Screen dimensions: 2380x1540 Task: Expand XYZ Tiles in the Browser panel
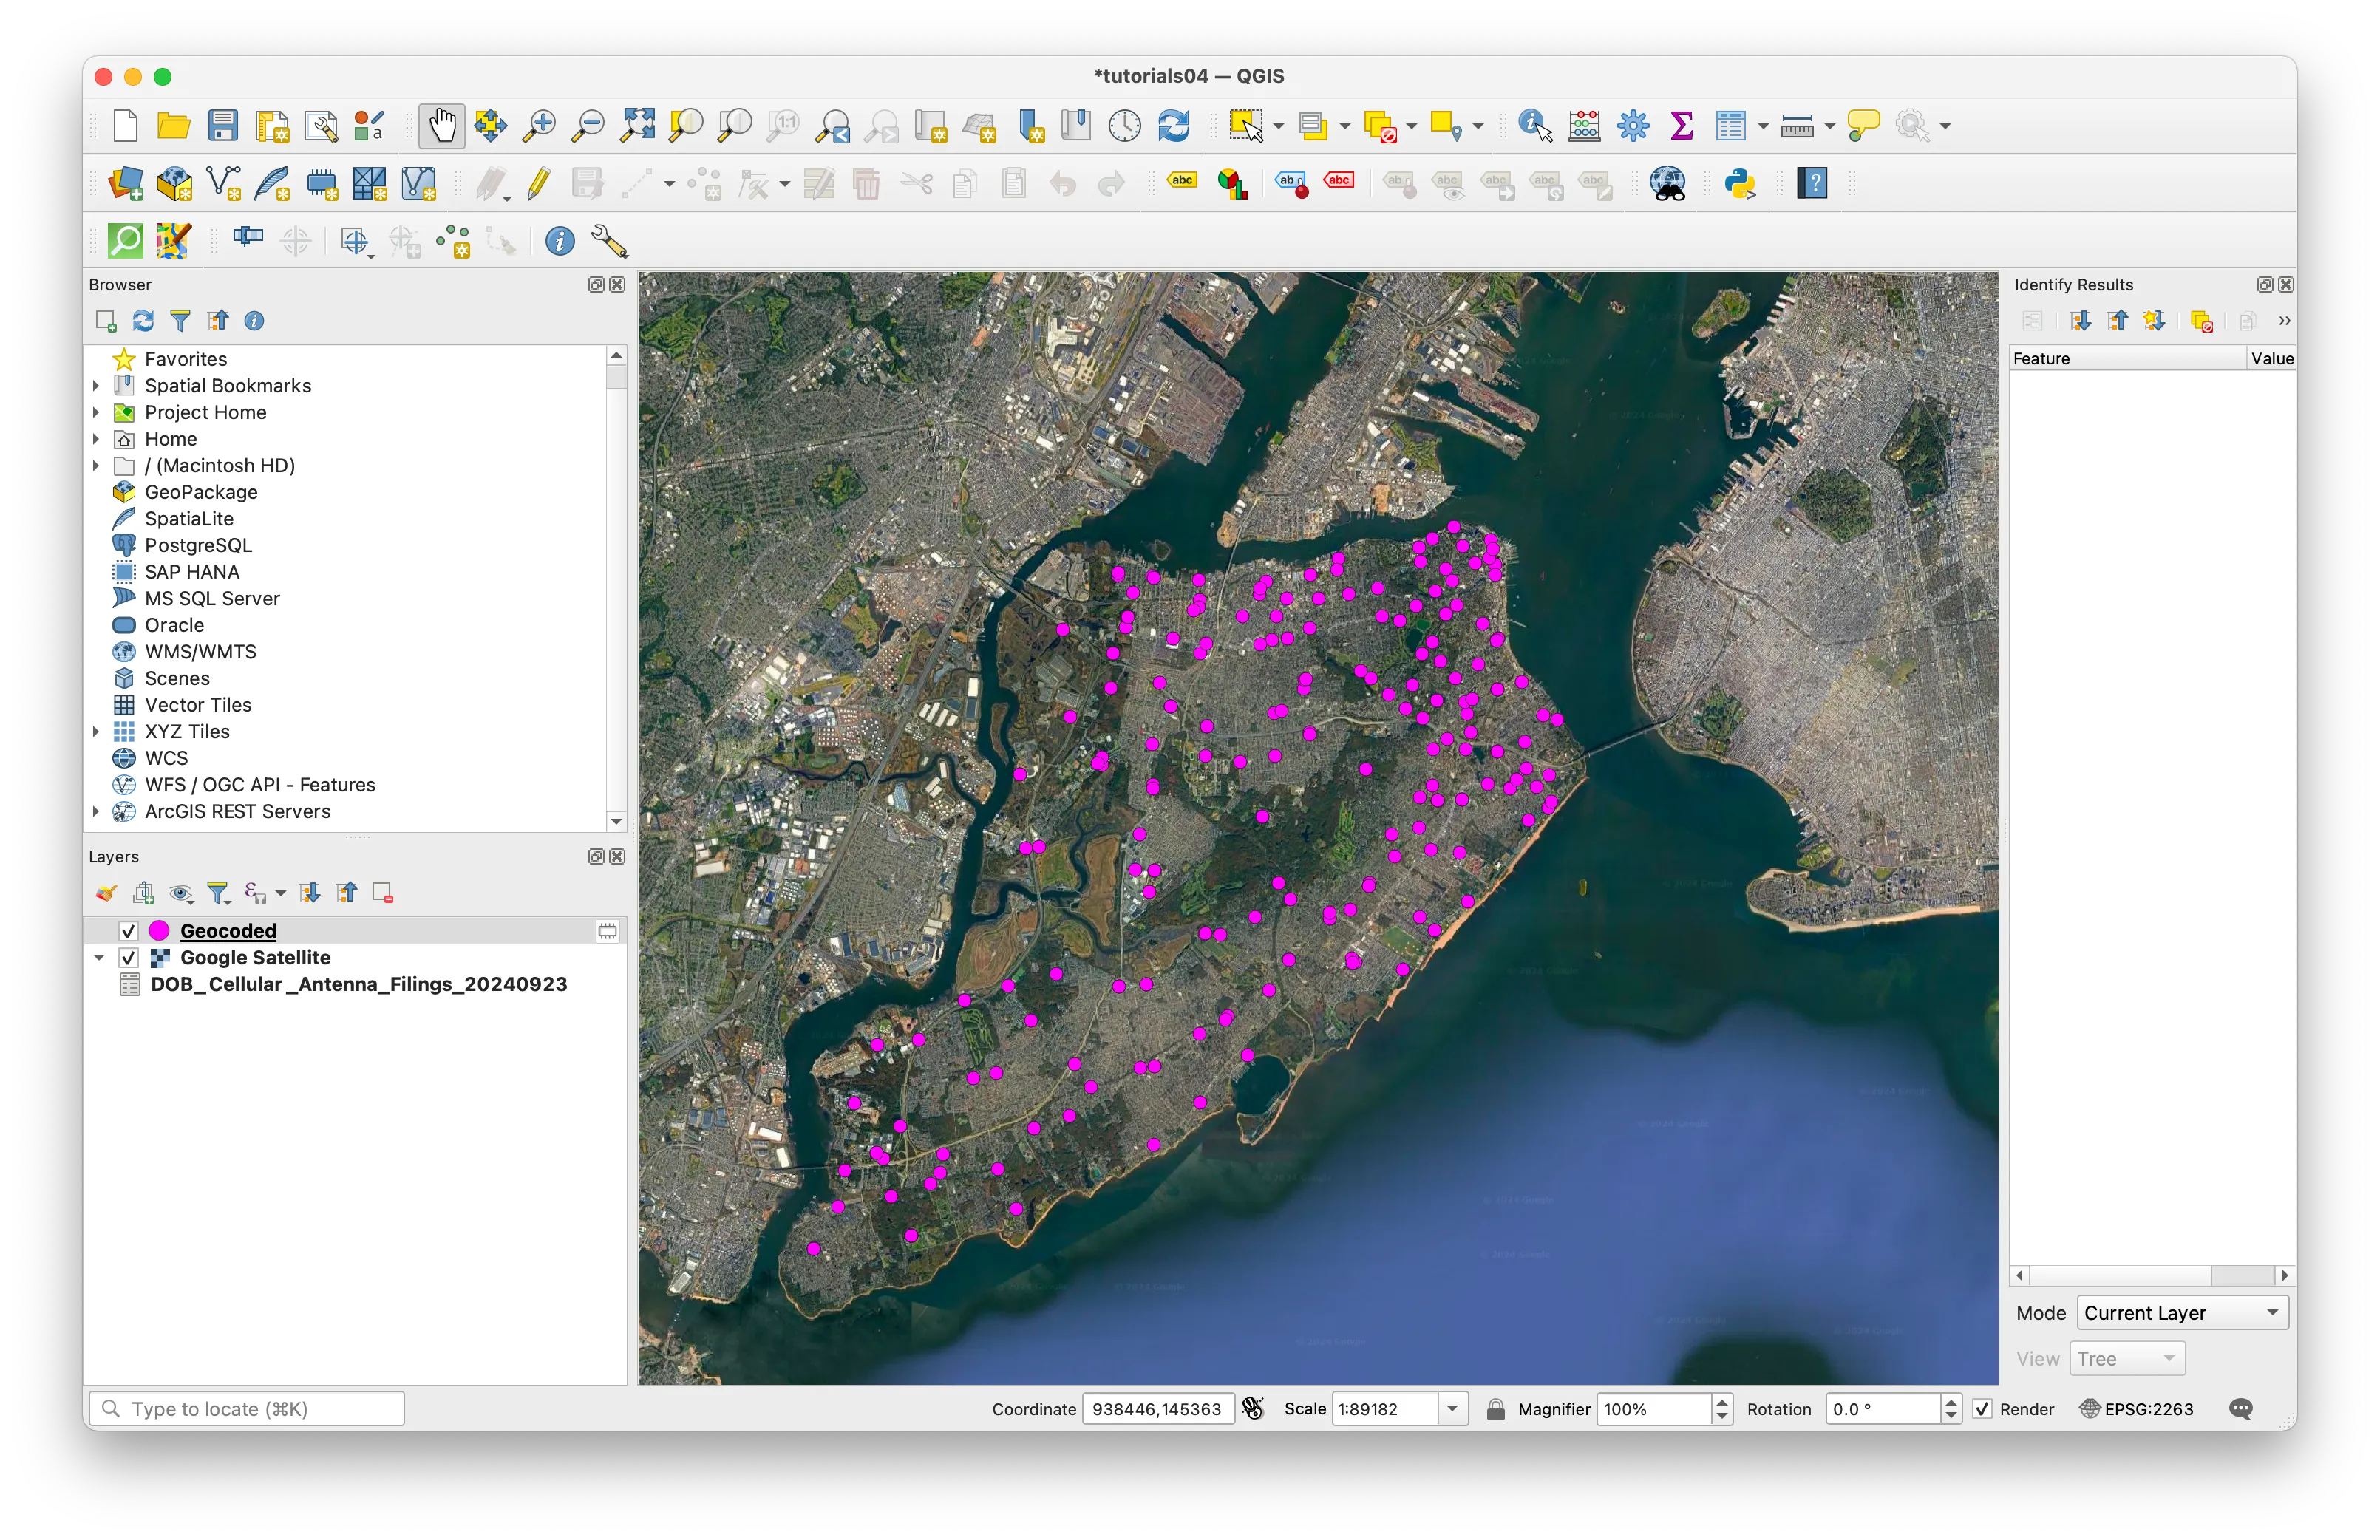coord(97,731)
